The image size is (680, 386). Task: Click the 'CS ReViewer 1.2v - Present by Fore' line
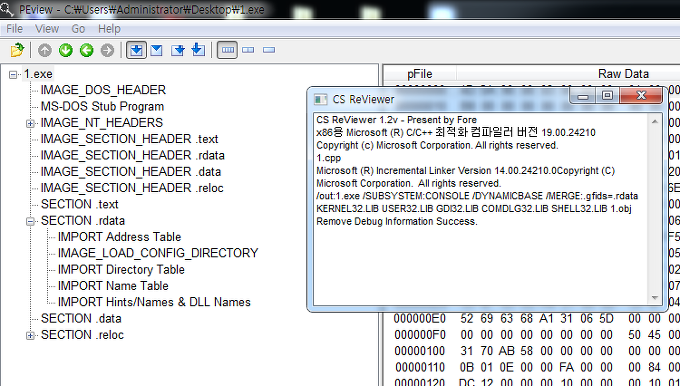click(x=396, y=120)
